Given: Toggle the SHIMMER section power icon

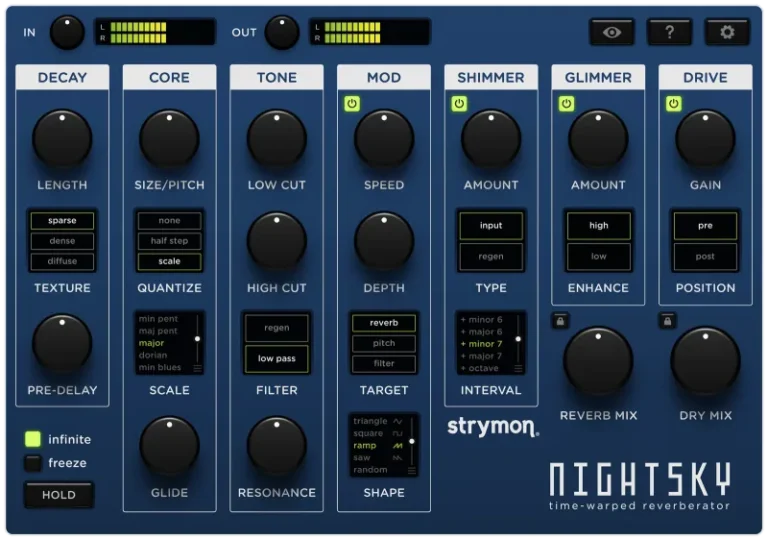Looking at the screenshot, I should click(x=459, y=104).
